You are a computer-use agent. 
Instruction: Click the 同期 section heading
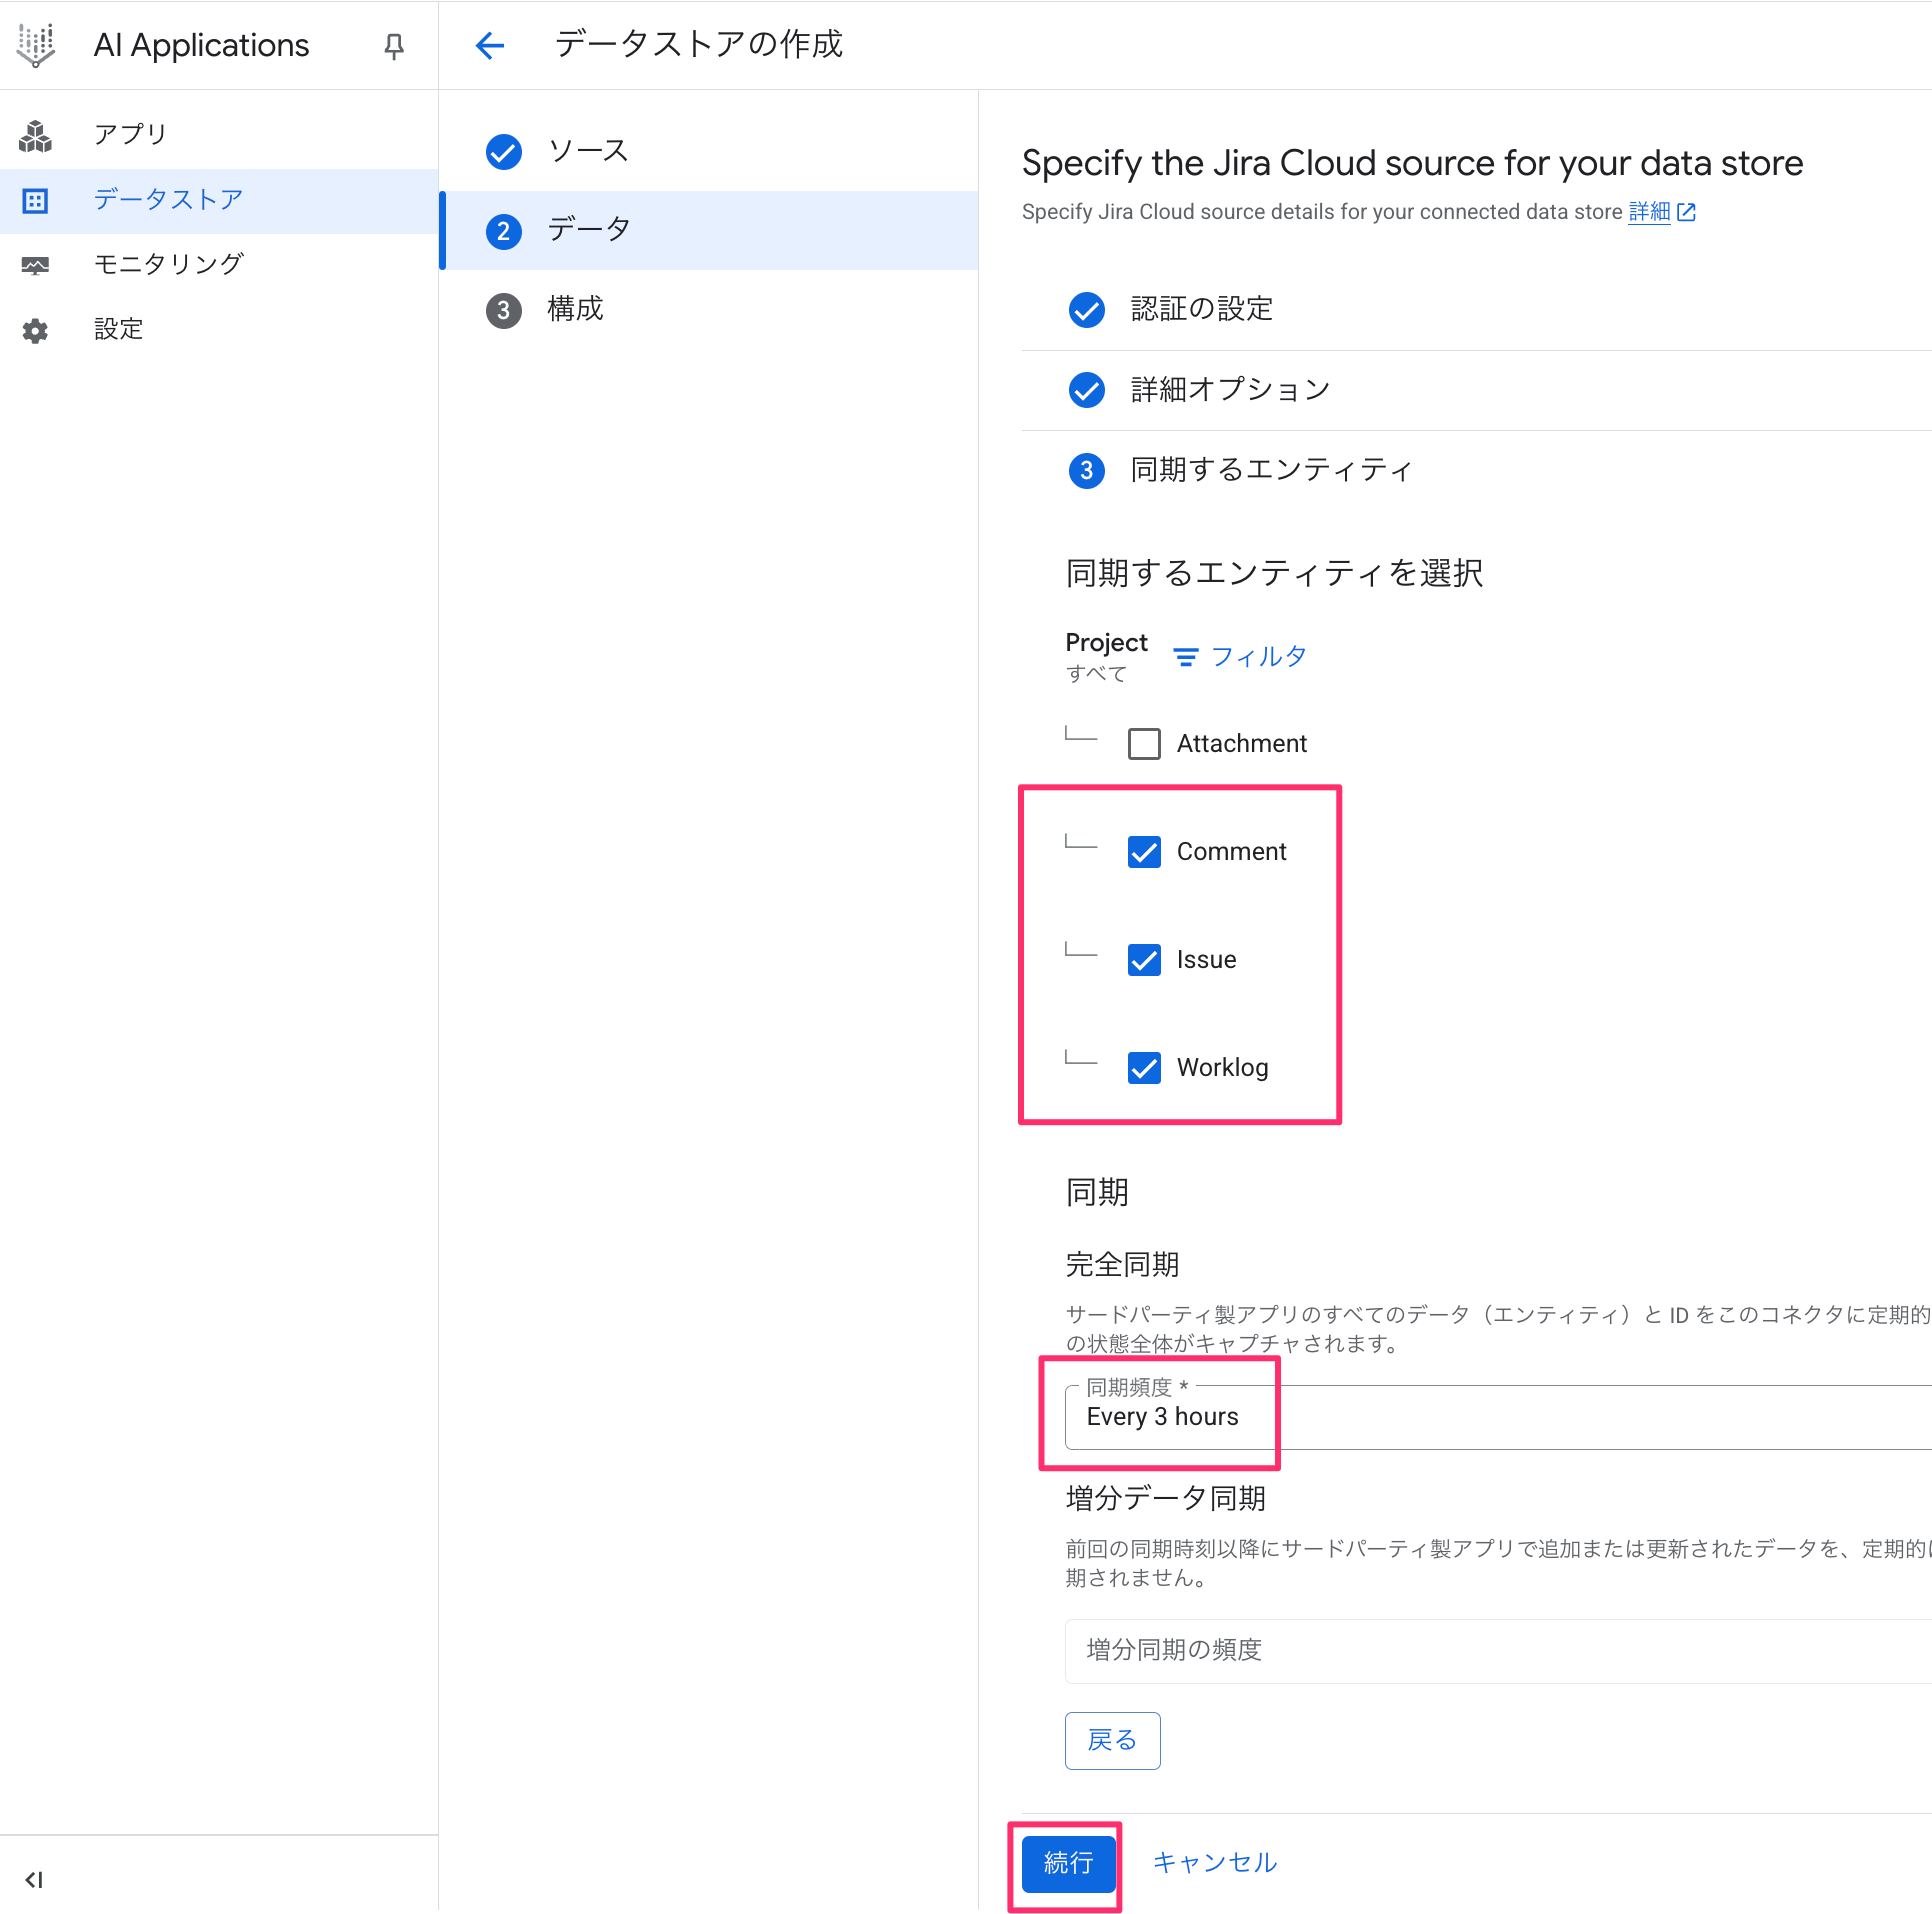click(1097, 1193)
